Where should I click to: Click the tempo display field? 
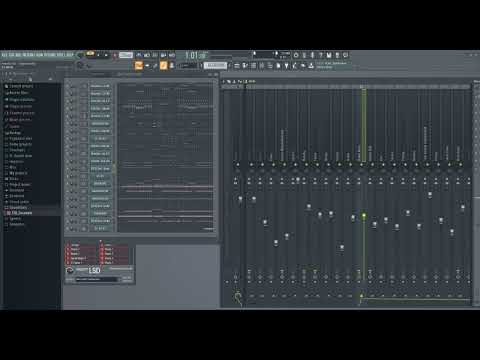point(126,55)
